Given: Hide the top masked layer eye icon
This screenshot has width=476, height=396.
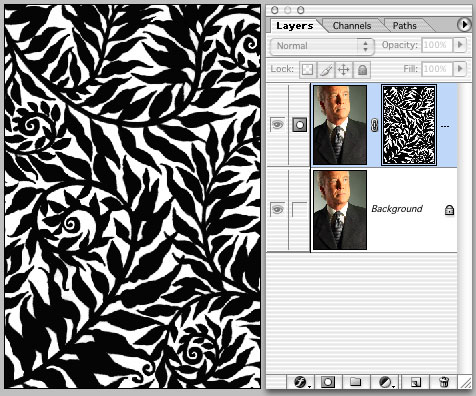Looking at the screenshot, I should pyautogui.click(x=277, y=124).
